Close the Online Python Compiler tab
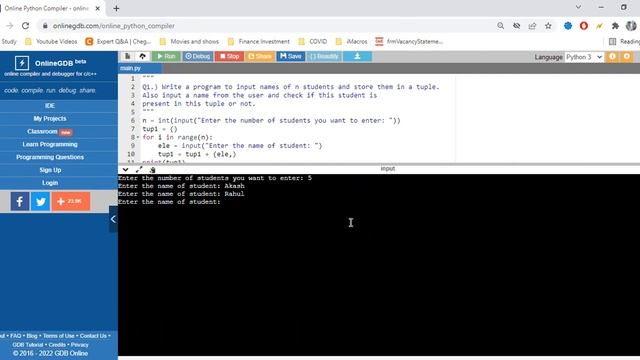The image size is (640, 360). click(x=98, y=8)
